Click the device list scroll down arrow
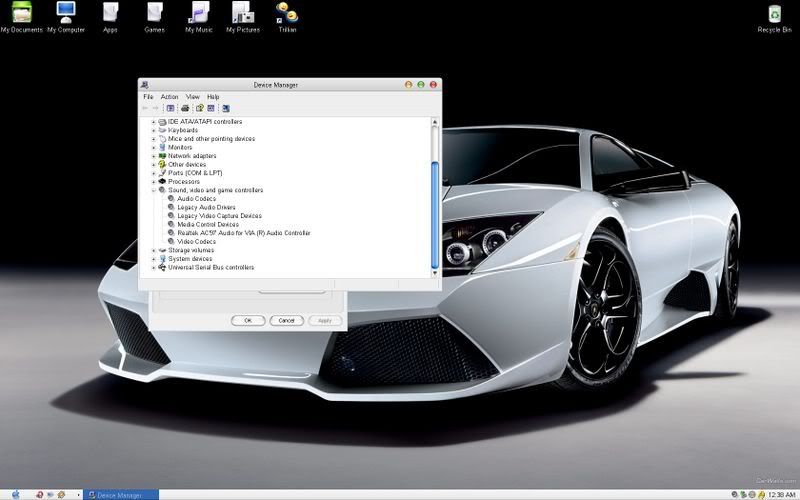This screenshot has width=800, height=500. pos(435,272)
